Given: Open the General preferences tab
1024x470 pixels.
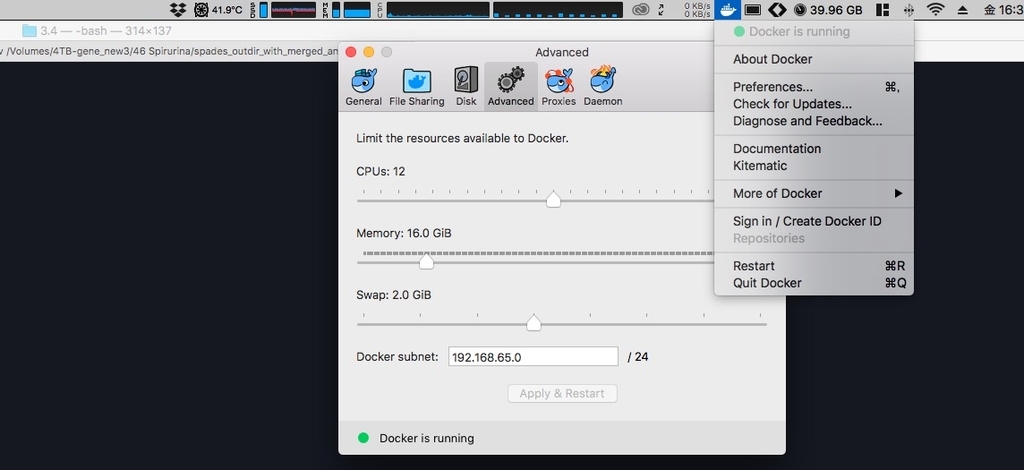Looking at the screenshot, I should tap(364, 87).
